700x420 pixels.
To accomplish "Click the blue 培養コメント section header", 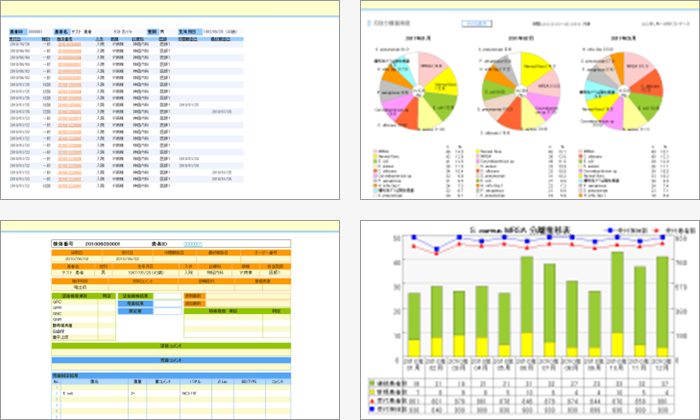I will click(x=171, y=360).
